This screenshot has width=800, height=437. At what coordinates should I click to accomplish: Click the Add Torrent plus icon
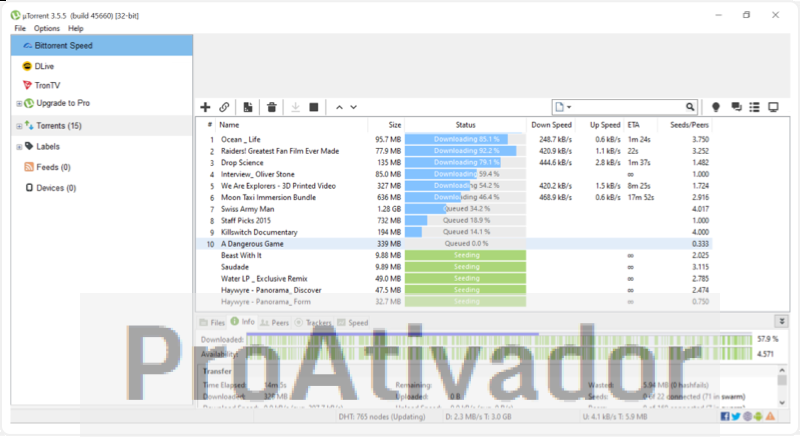(205, 107)
